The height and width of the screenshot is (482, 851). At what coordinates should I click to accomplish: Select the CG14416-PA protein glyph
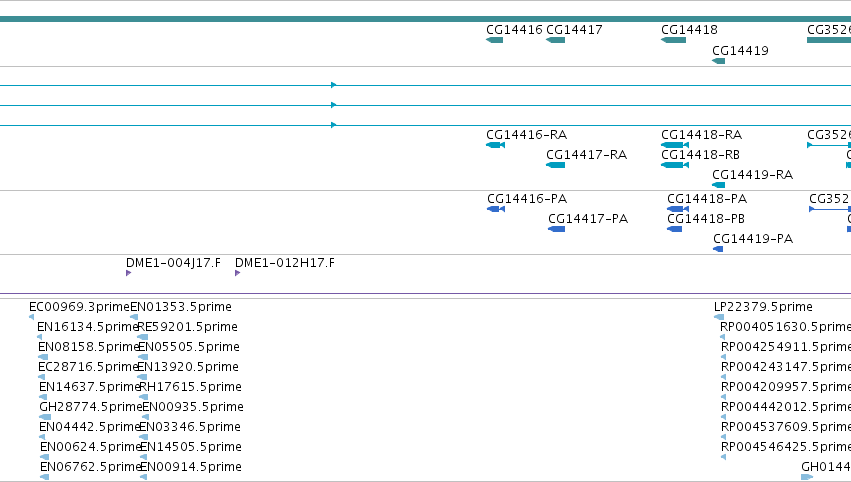click(x=496, y=209)
